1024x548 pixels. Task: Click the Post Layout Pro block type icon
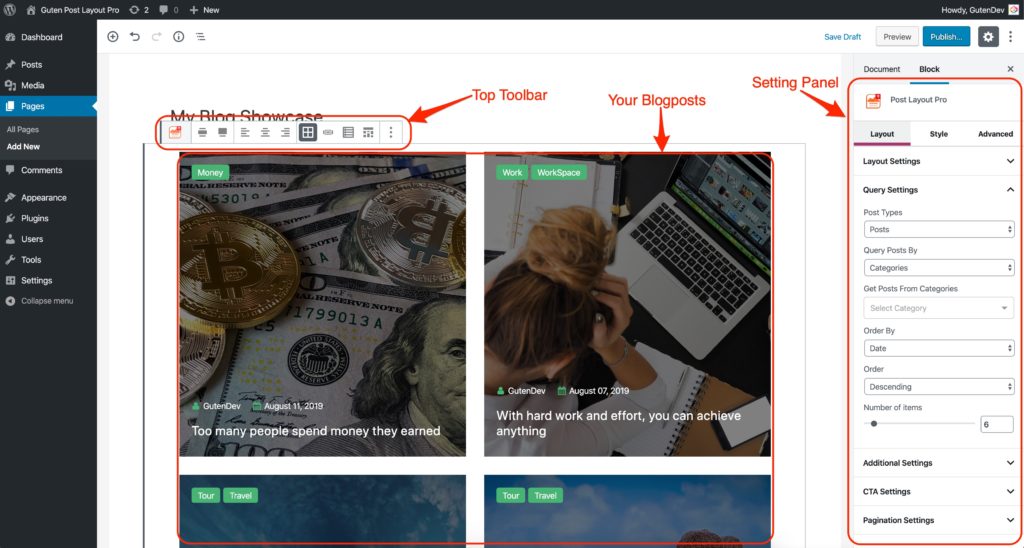pos(175,133)
